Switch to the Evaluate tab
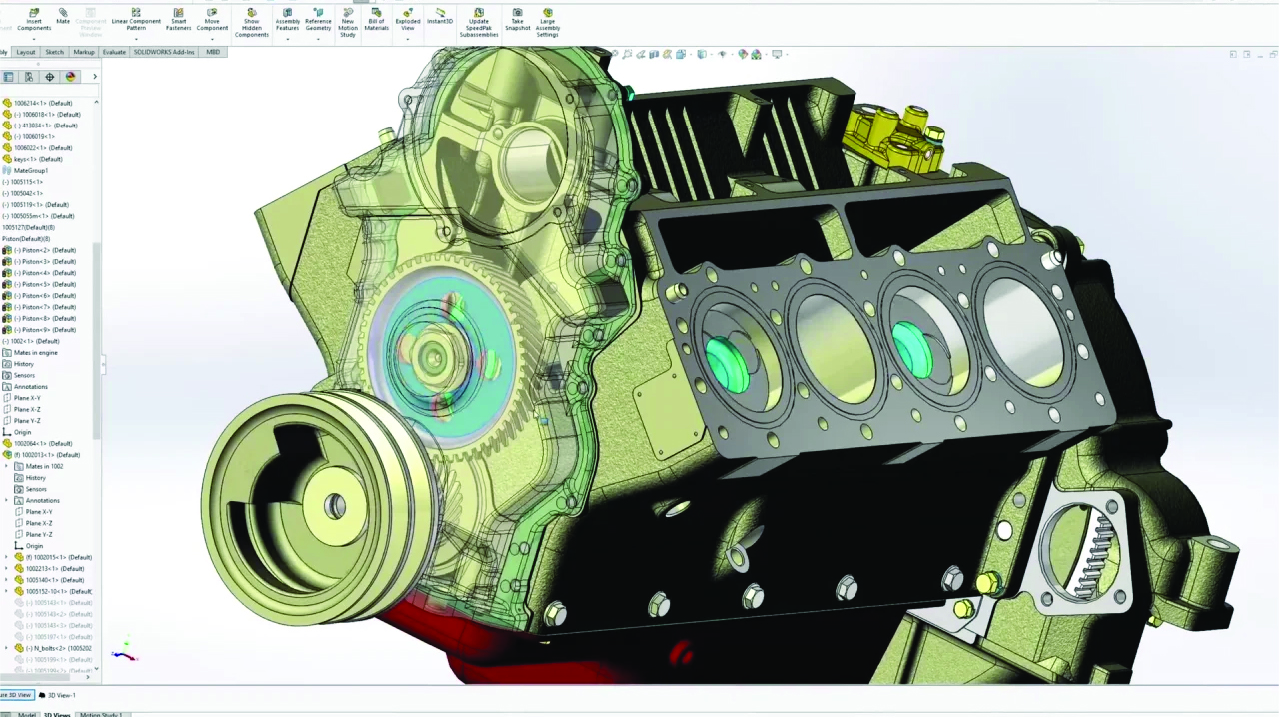The width and height of the screenshot is (1280, 718). (x=114, y=51)
